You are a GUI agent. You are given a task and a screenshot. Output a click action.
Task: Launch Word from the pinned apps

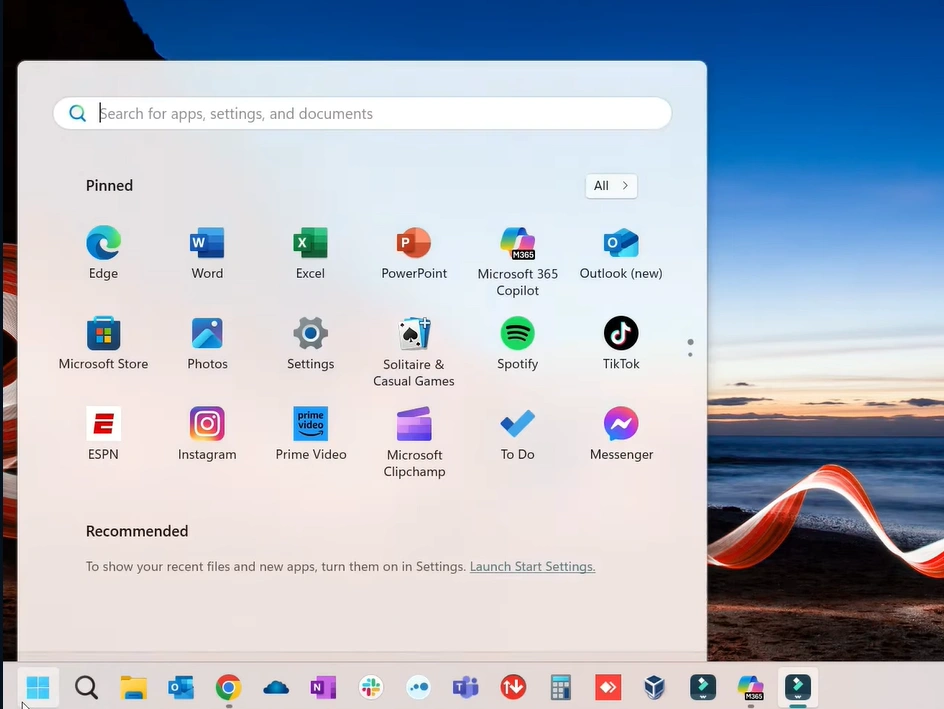[207, 243]
